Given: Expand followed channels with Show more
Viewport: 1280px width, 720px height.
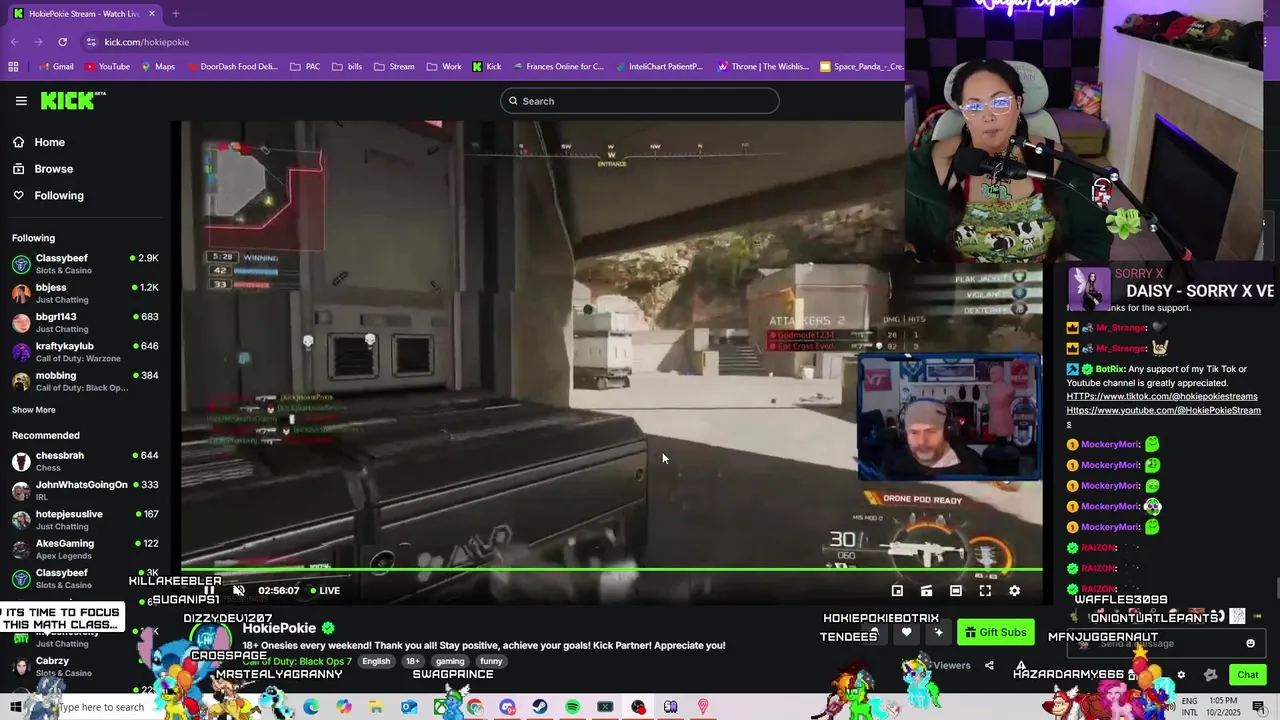Looking at the screenshot, I should tap(33, 410).
